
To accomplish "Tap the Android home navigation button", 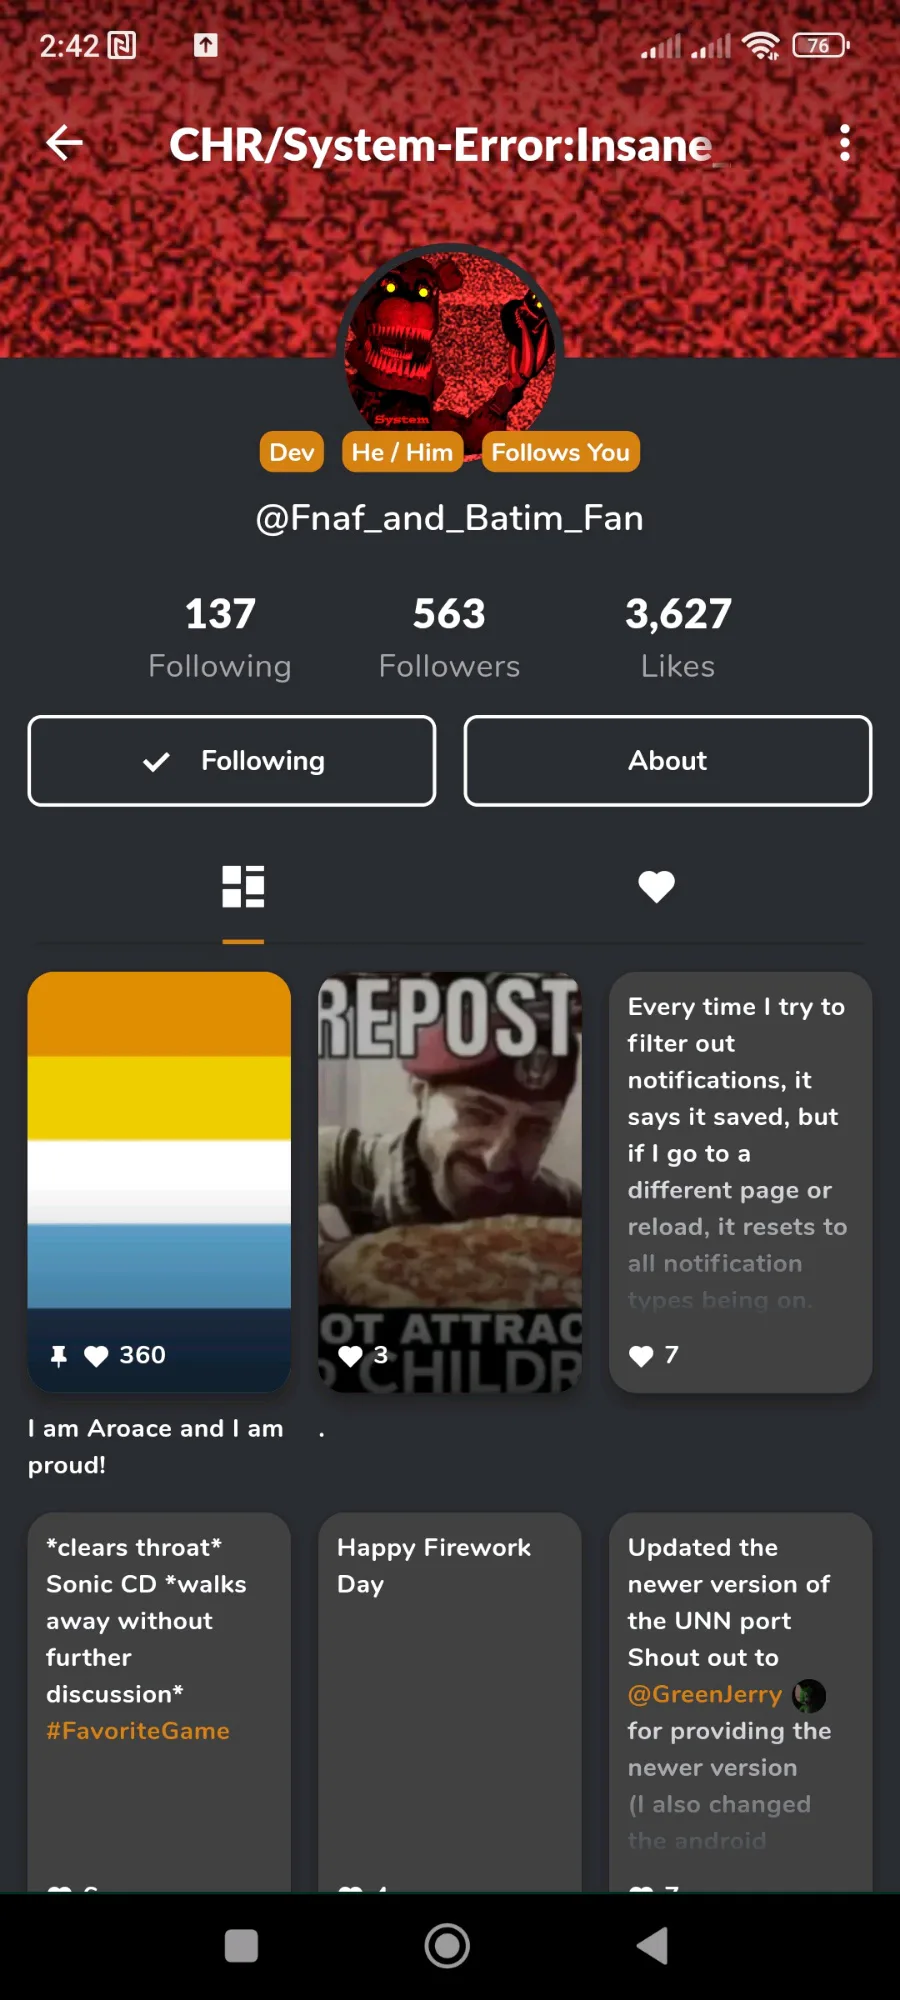I will 447,1946.
